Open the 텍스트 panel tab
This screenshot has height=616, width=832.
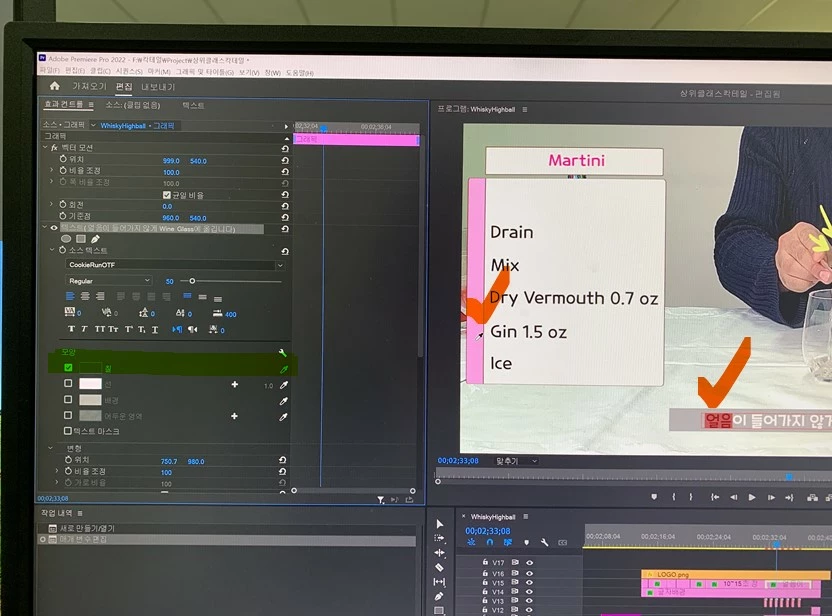[193, 106]
